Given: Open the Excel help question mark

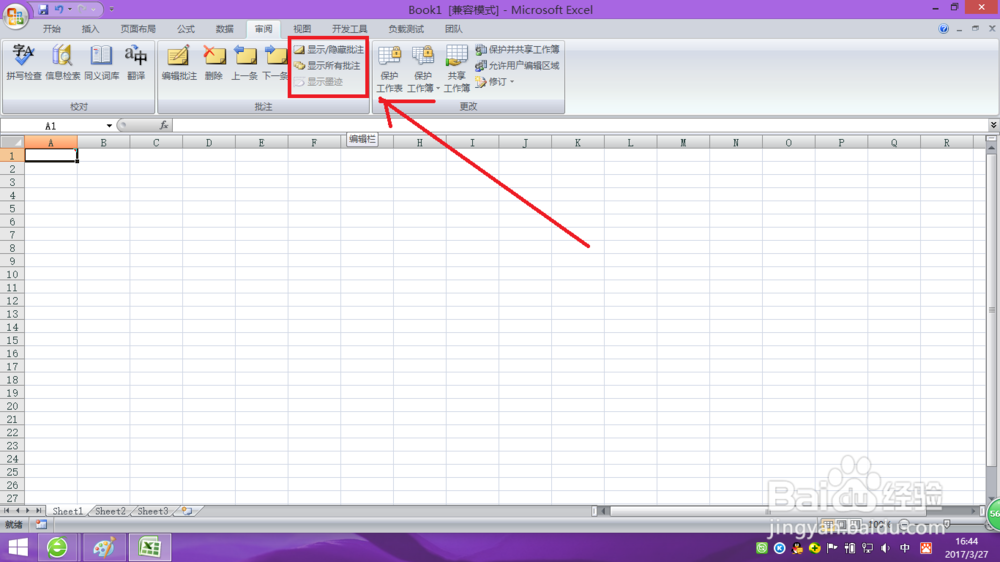Looking at the screenshot, I should tap(943, 29).
